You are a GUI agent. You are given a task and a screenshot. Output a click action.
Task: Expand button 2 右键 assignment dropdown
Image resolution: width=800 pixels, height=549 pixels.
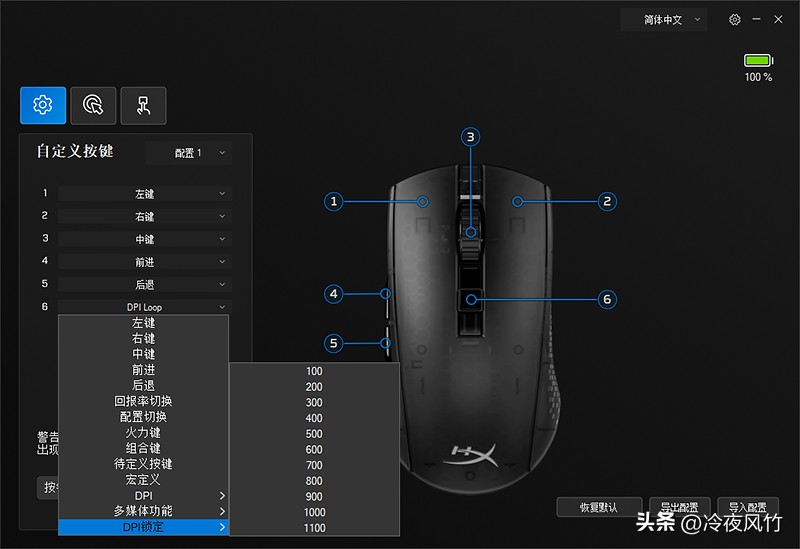144,216
